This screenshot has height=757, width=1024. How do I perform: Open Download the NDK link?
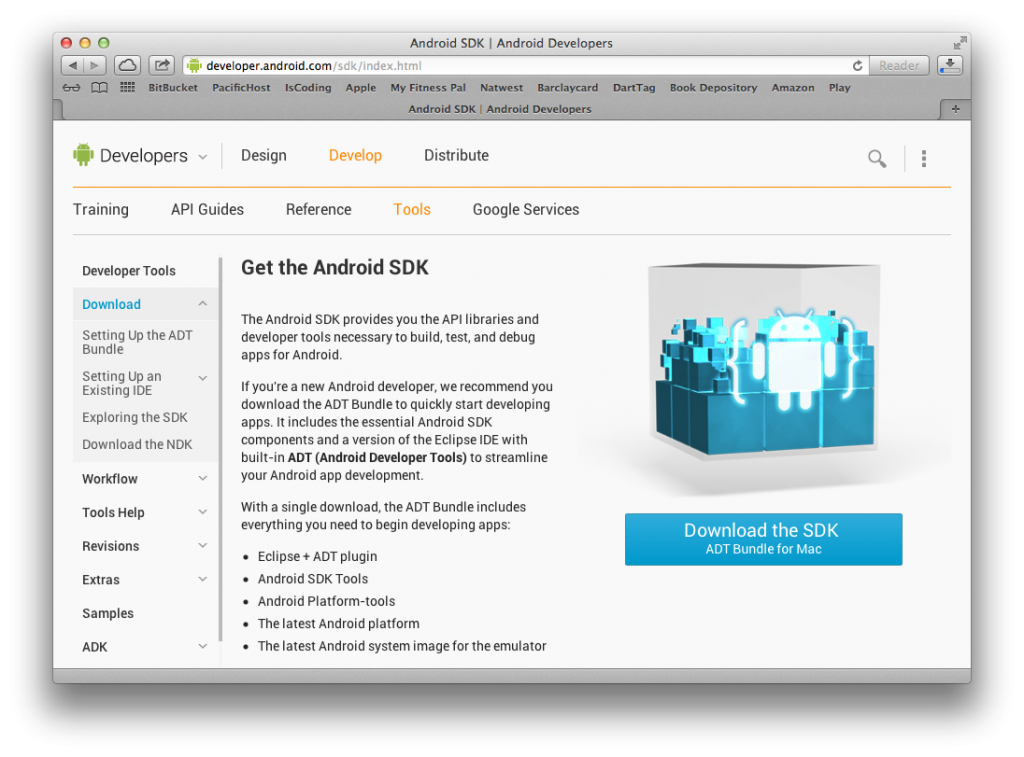click(137, 445)
